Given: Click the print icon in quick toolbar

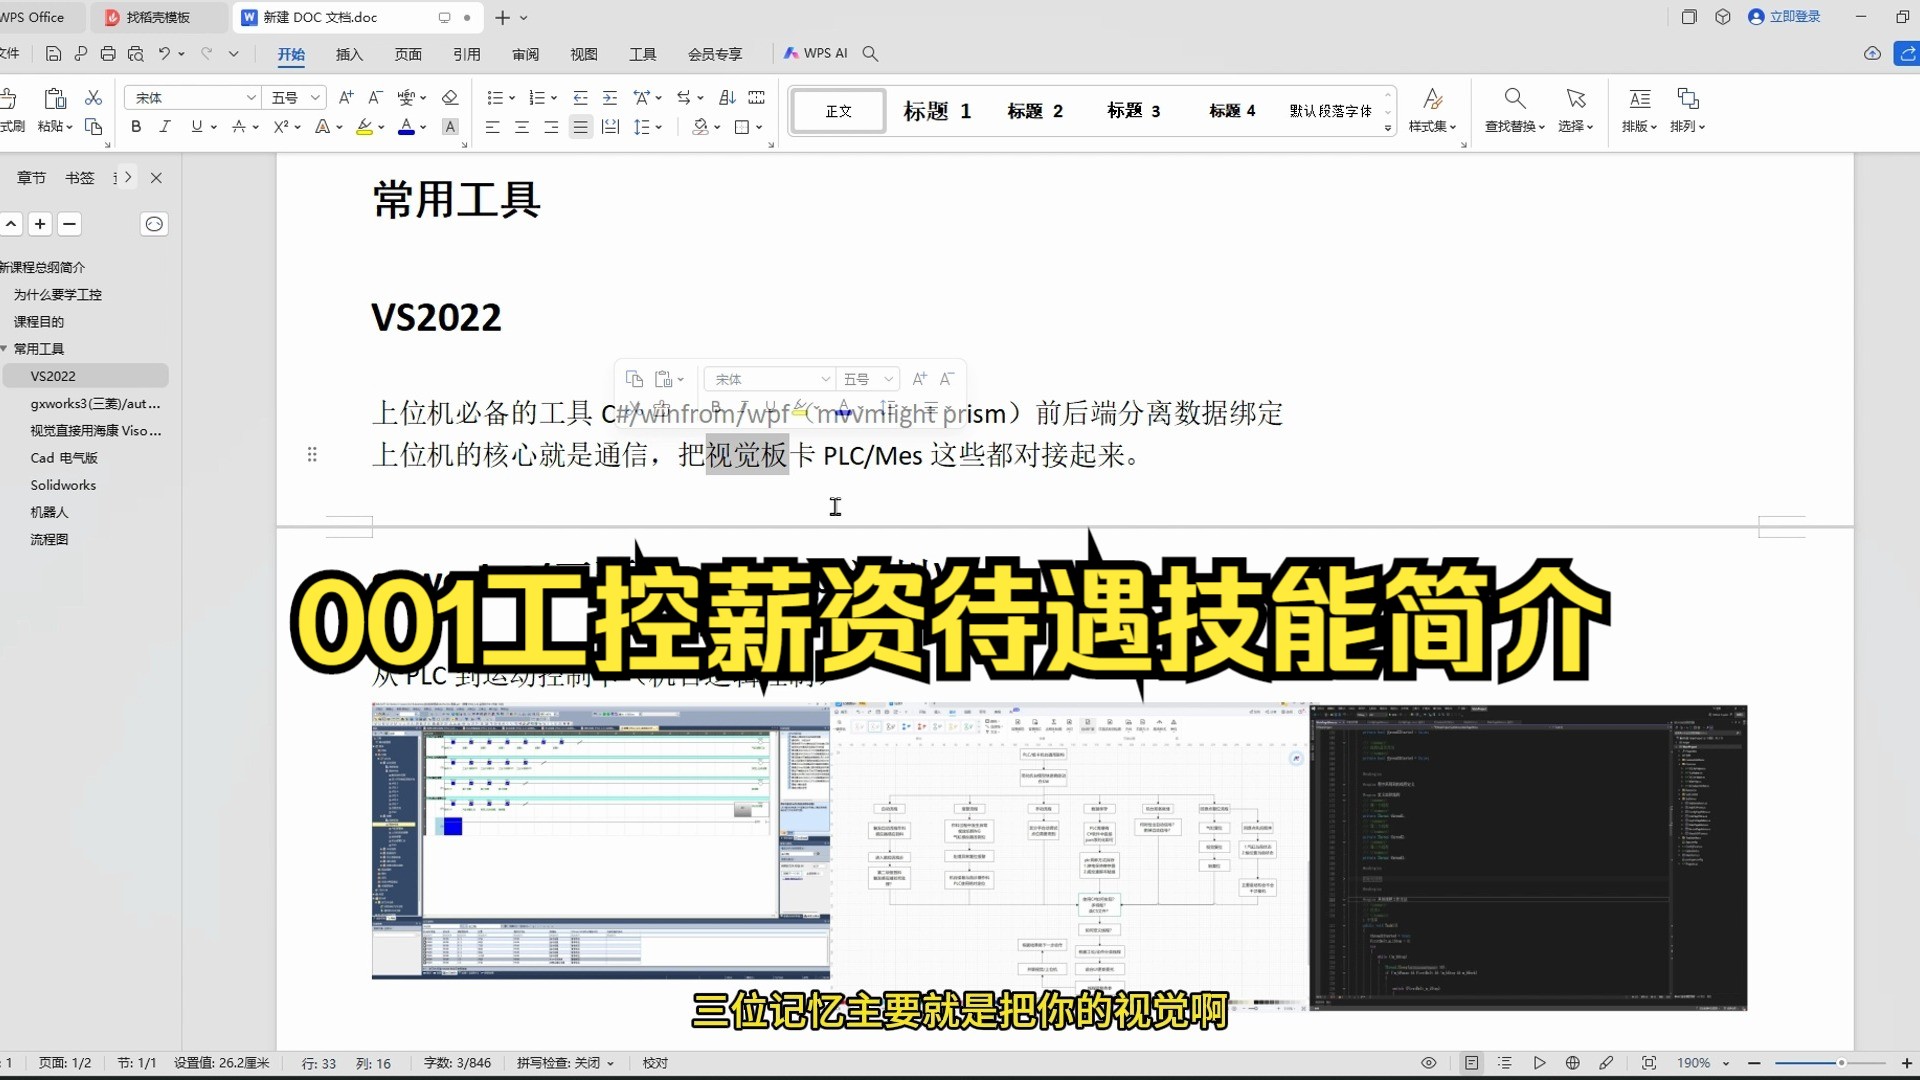Looking at the screenshot, I should click(108, 54).
